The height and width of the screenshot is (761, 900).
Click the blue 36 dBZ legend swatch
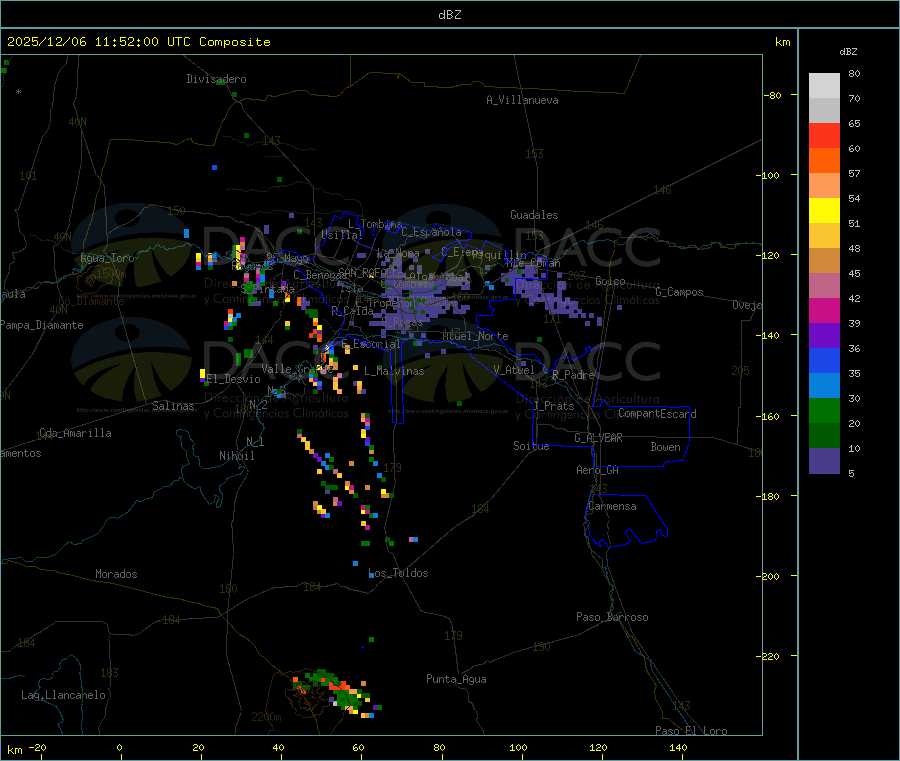(x=824, y=360)
